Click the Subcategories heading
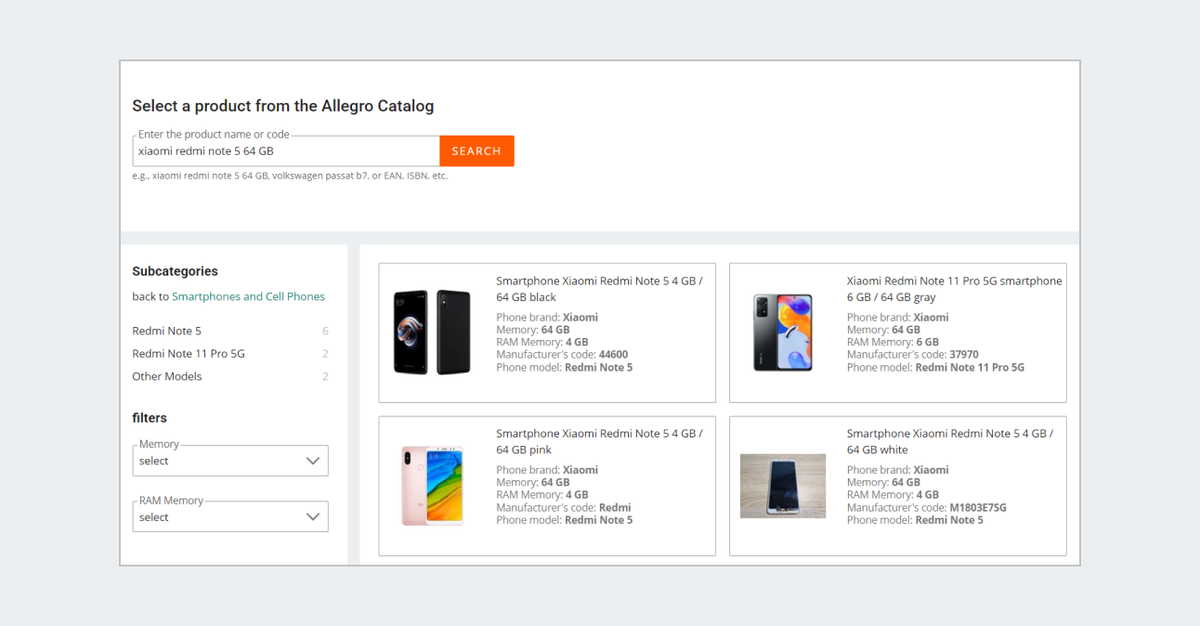The image size is (1200, 626). tap(175, 271)
